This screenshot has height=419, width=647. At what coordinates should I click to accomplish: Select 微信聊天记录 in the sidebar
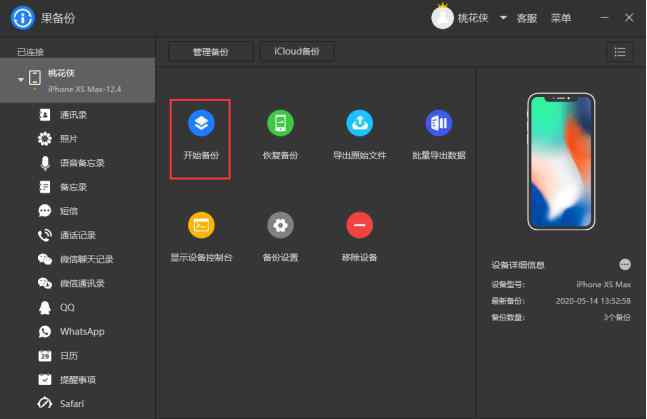(78, 259)
